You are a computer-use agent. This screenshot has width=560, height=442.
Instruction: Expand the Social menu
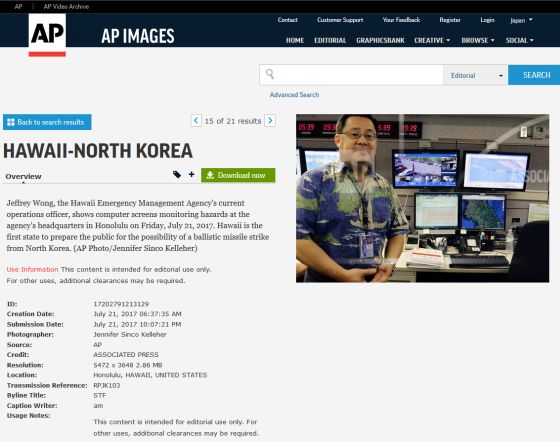520,40
